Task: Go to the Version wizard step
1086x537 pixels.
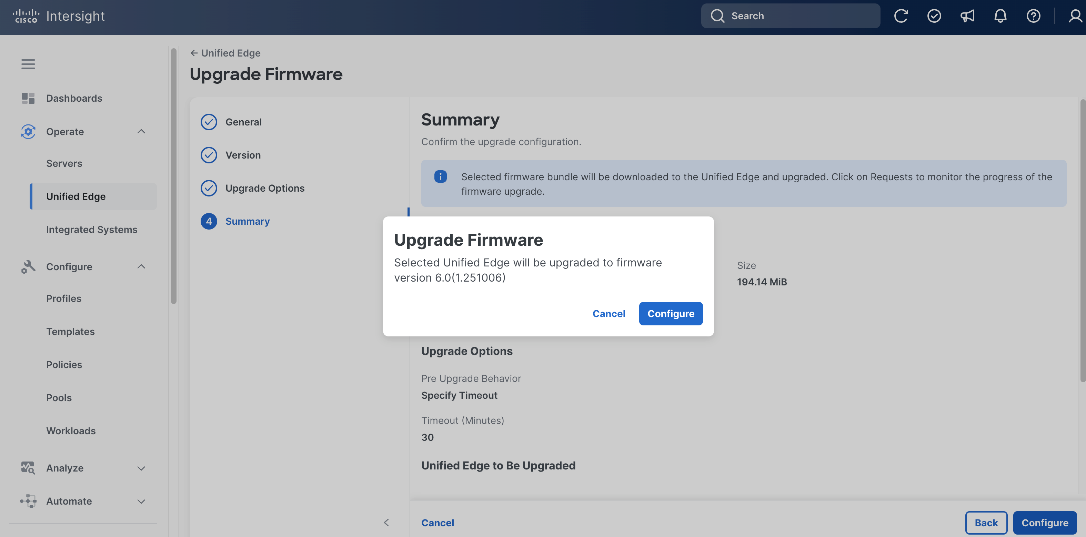Action: point(243,155)
